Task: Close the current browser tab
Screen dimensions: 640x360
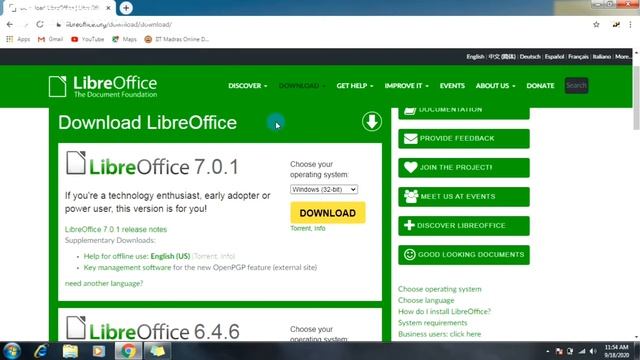Action: tap(109, 8)
